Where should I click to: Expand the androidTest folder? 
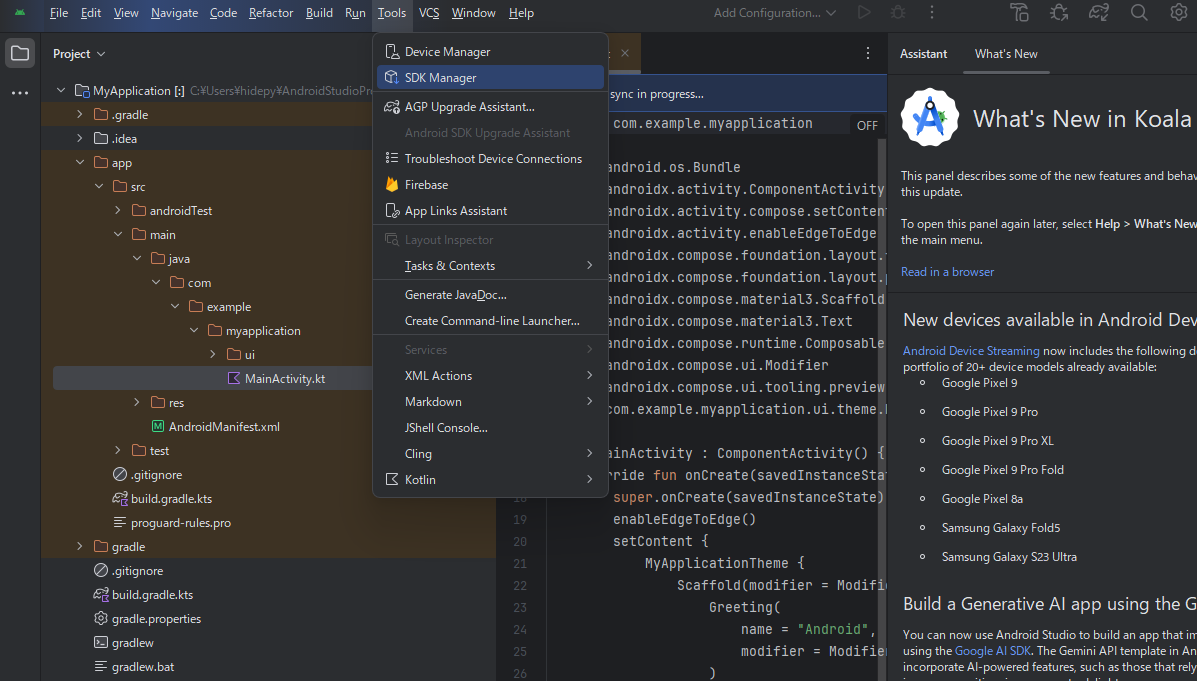(x=118, y=210)
